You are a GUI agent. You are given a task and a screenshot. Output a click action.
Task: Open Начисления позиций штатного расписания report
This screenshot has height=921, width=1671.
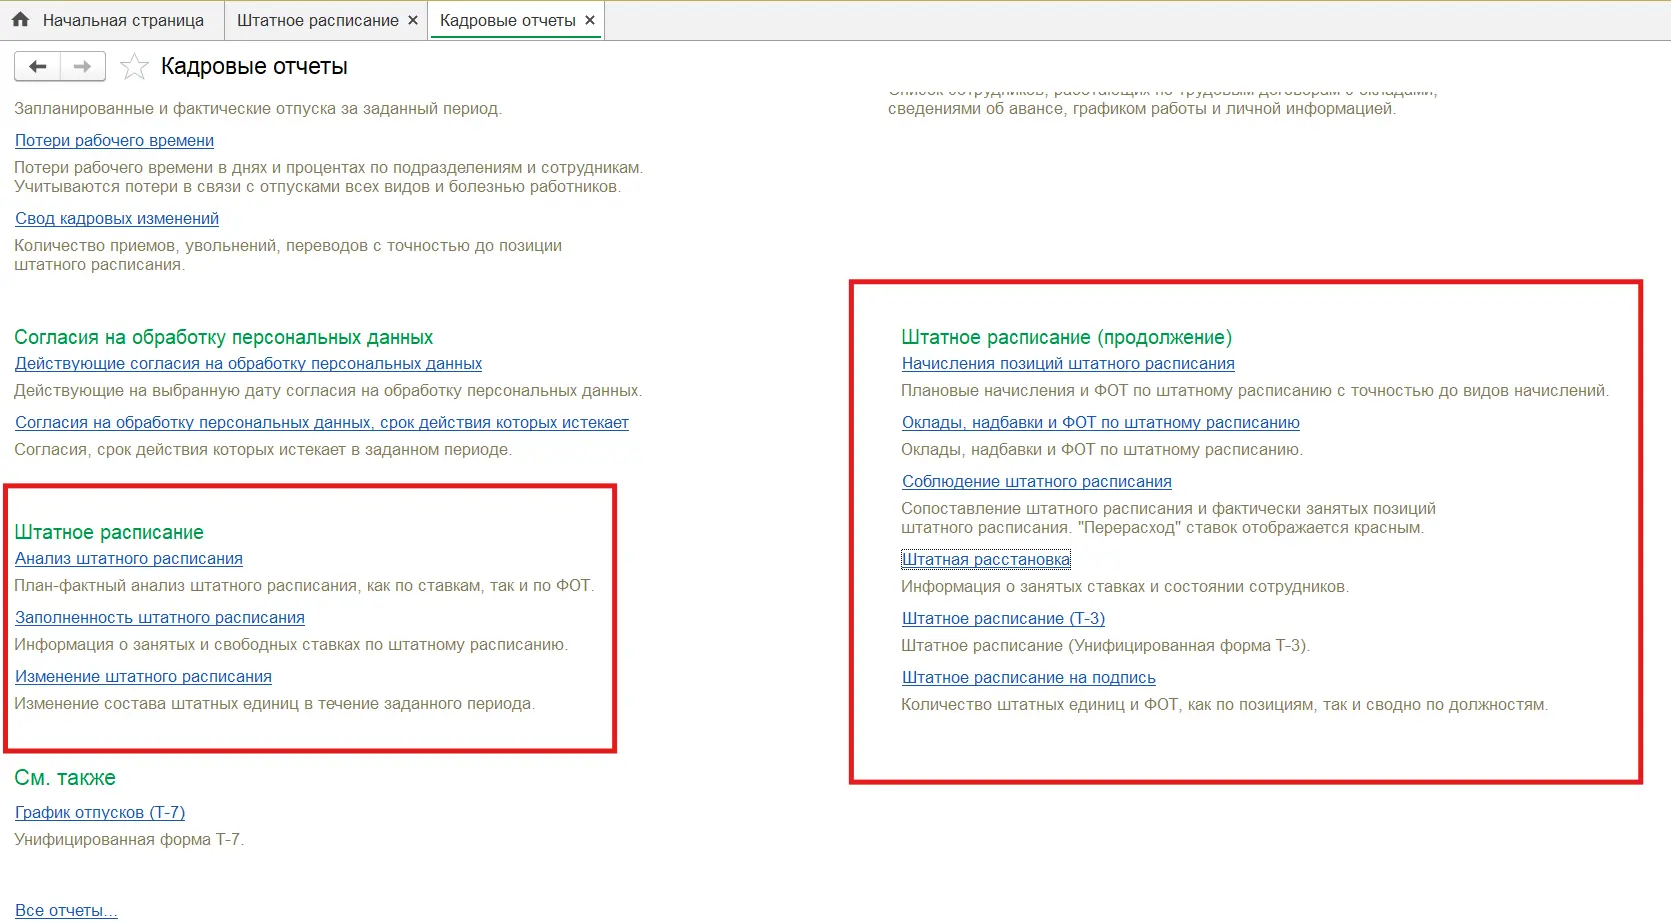coord(1068,364)
